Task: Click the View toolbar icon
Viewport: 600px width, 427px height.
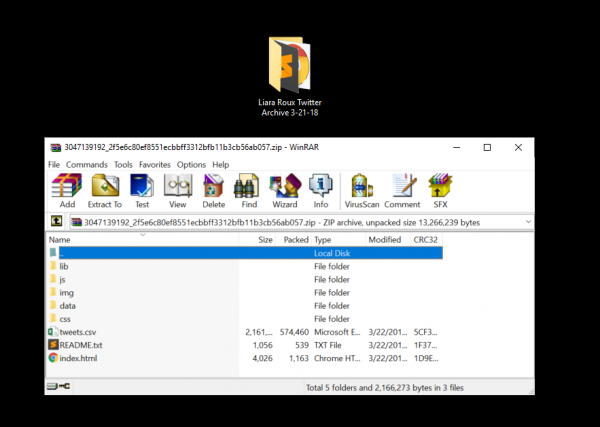Action: click(x=178, y=189)
